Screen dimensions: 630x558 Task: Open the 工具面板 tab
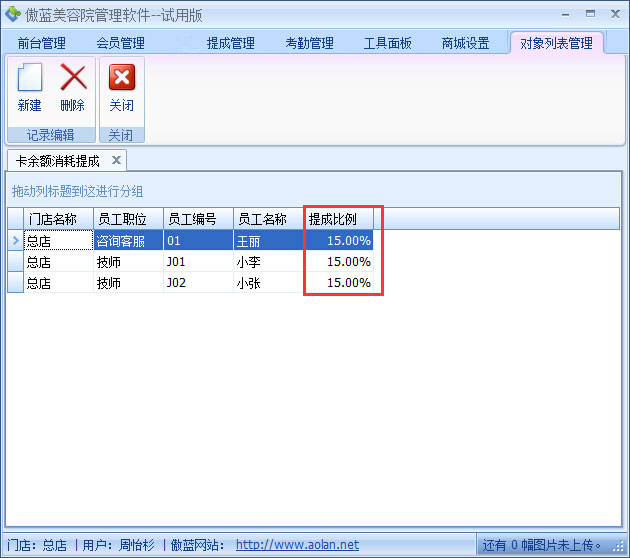387,43
